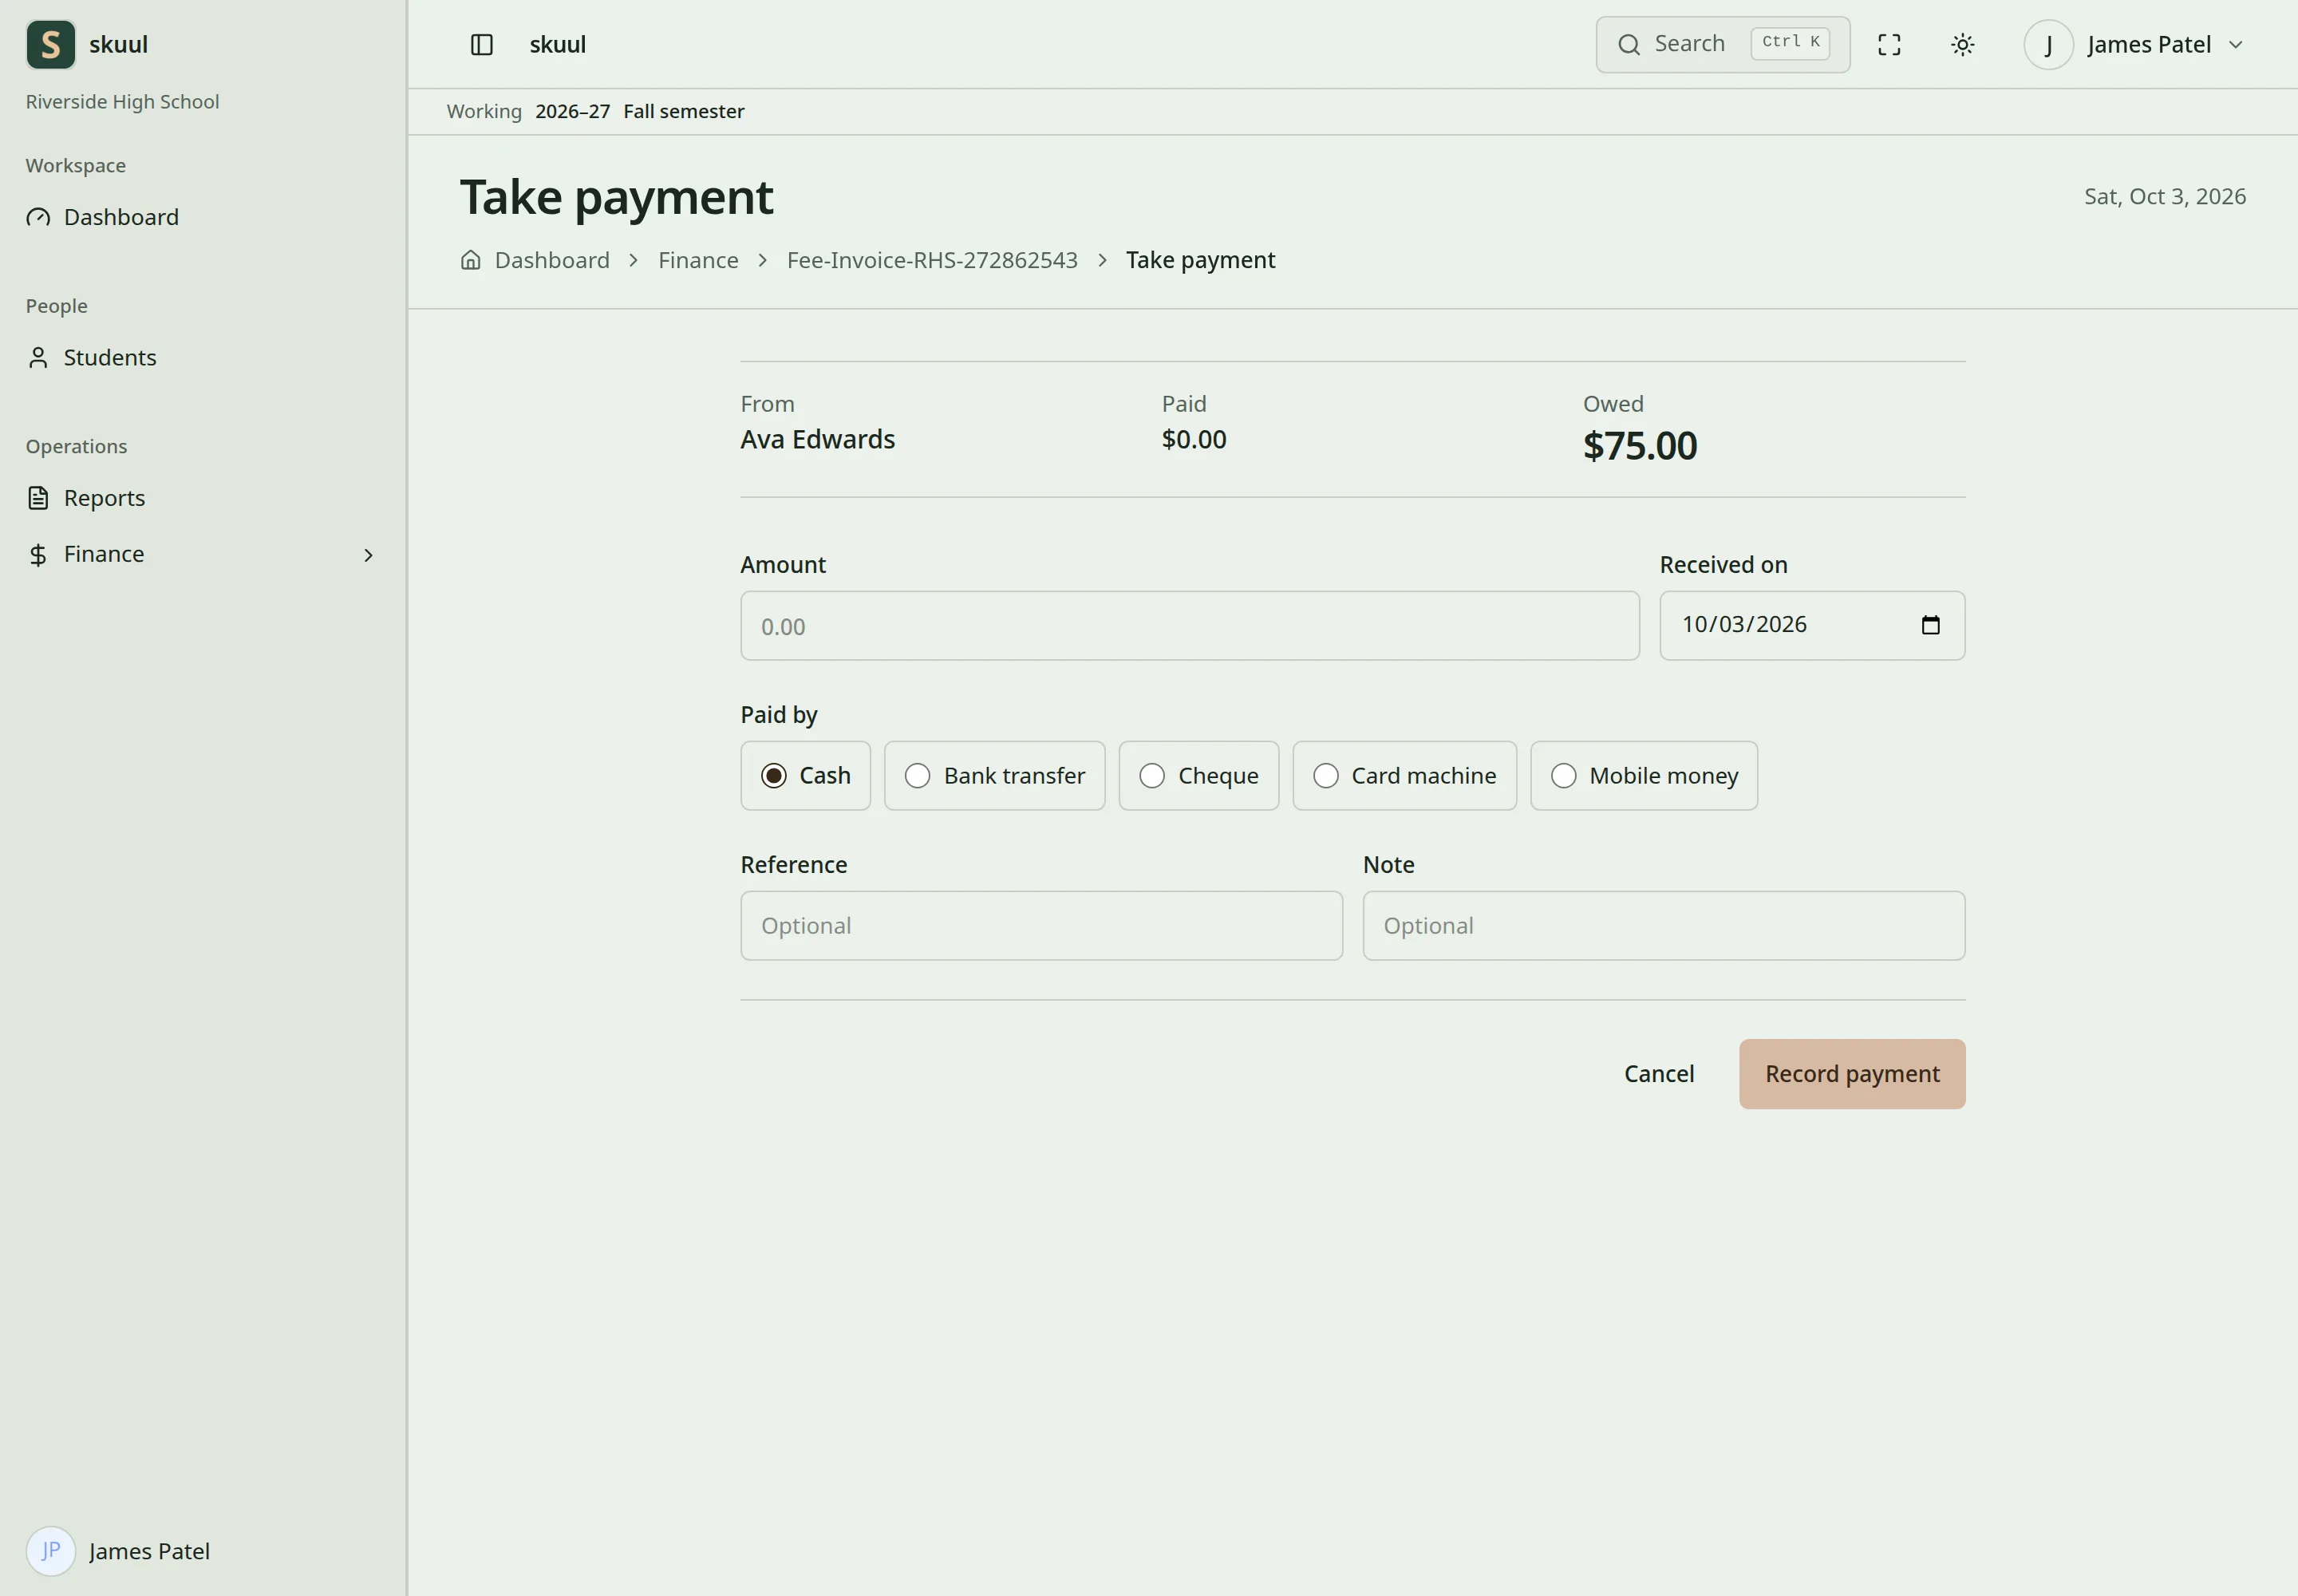Select Card machine payment method

(x=1405, y=776)
